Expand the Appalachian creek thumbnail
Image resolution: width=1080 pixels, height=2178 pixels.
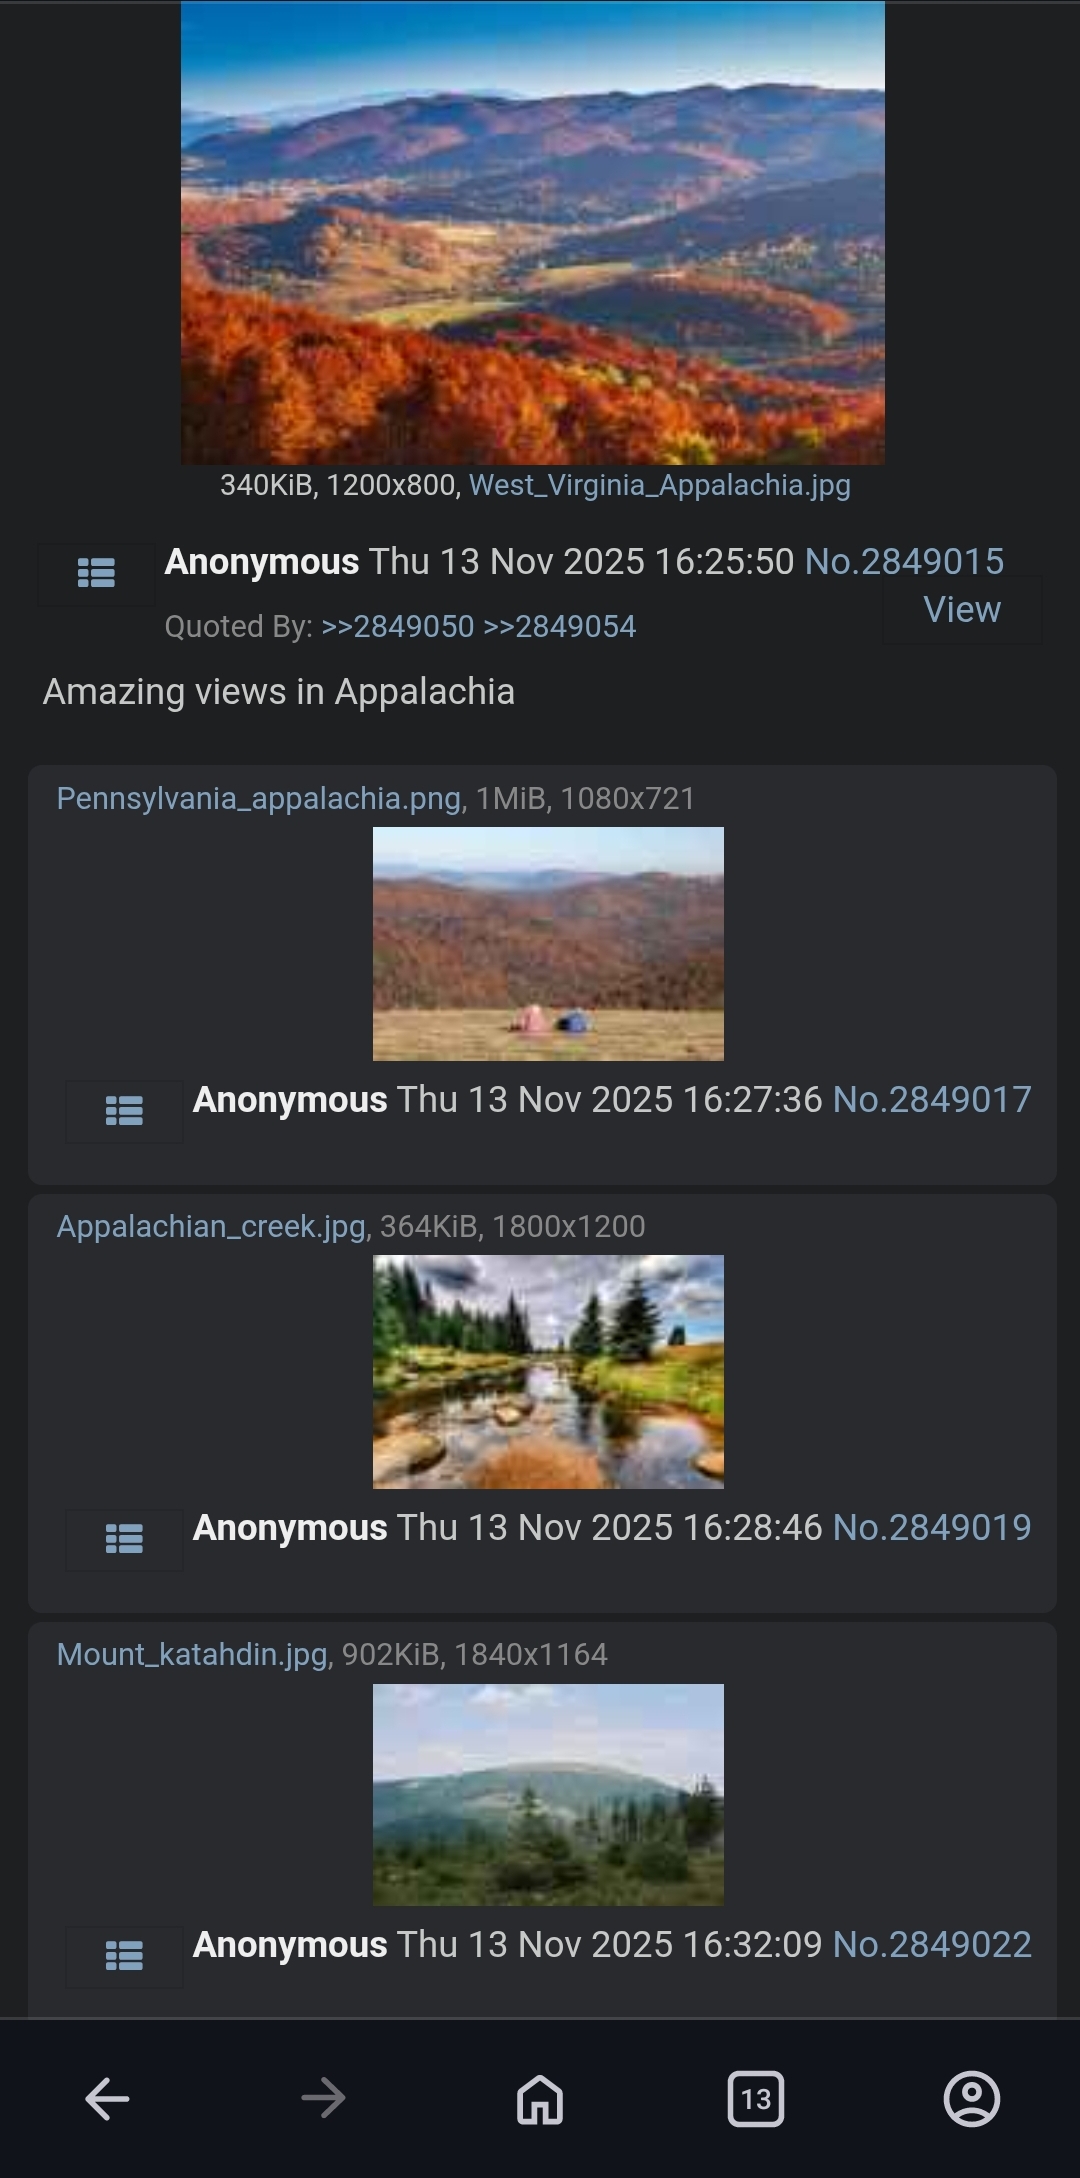coord(548,1372)
